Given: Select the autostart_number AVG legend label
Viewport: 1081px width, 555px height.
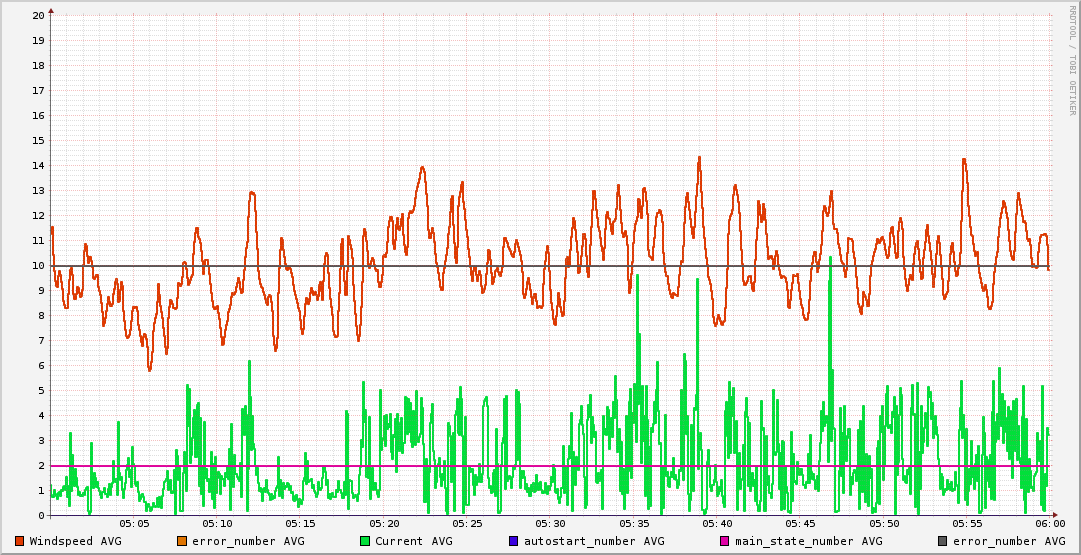Looking at the screenshot, I should point(594,541).
